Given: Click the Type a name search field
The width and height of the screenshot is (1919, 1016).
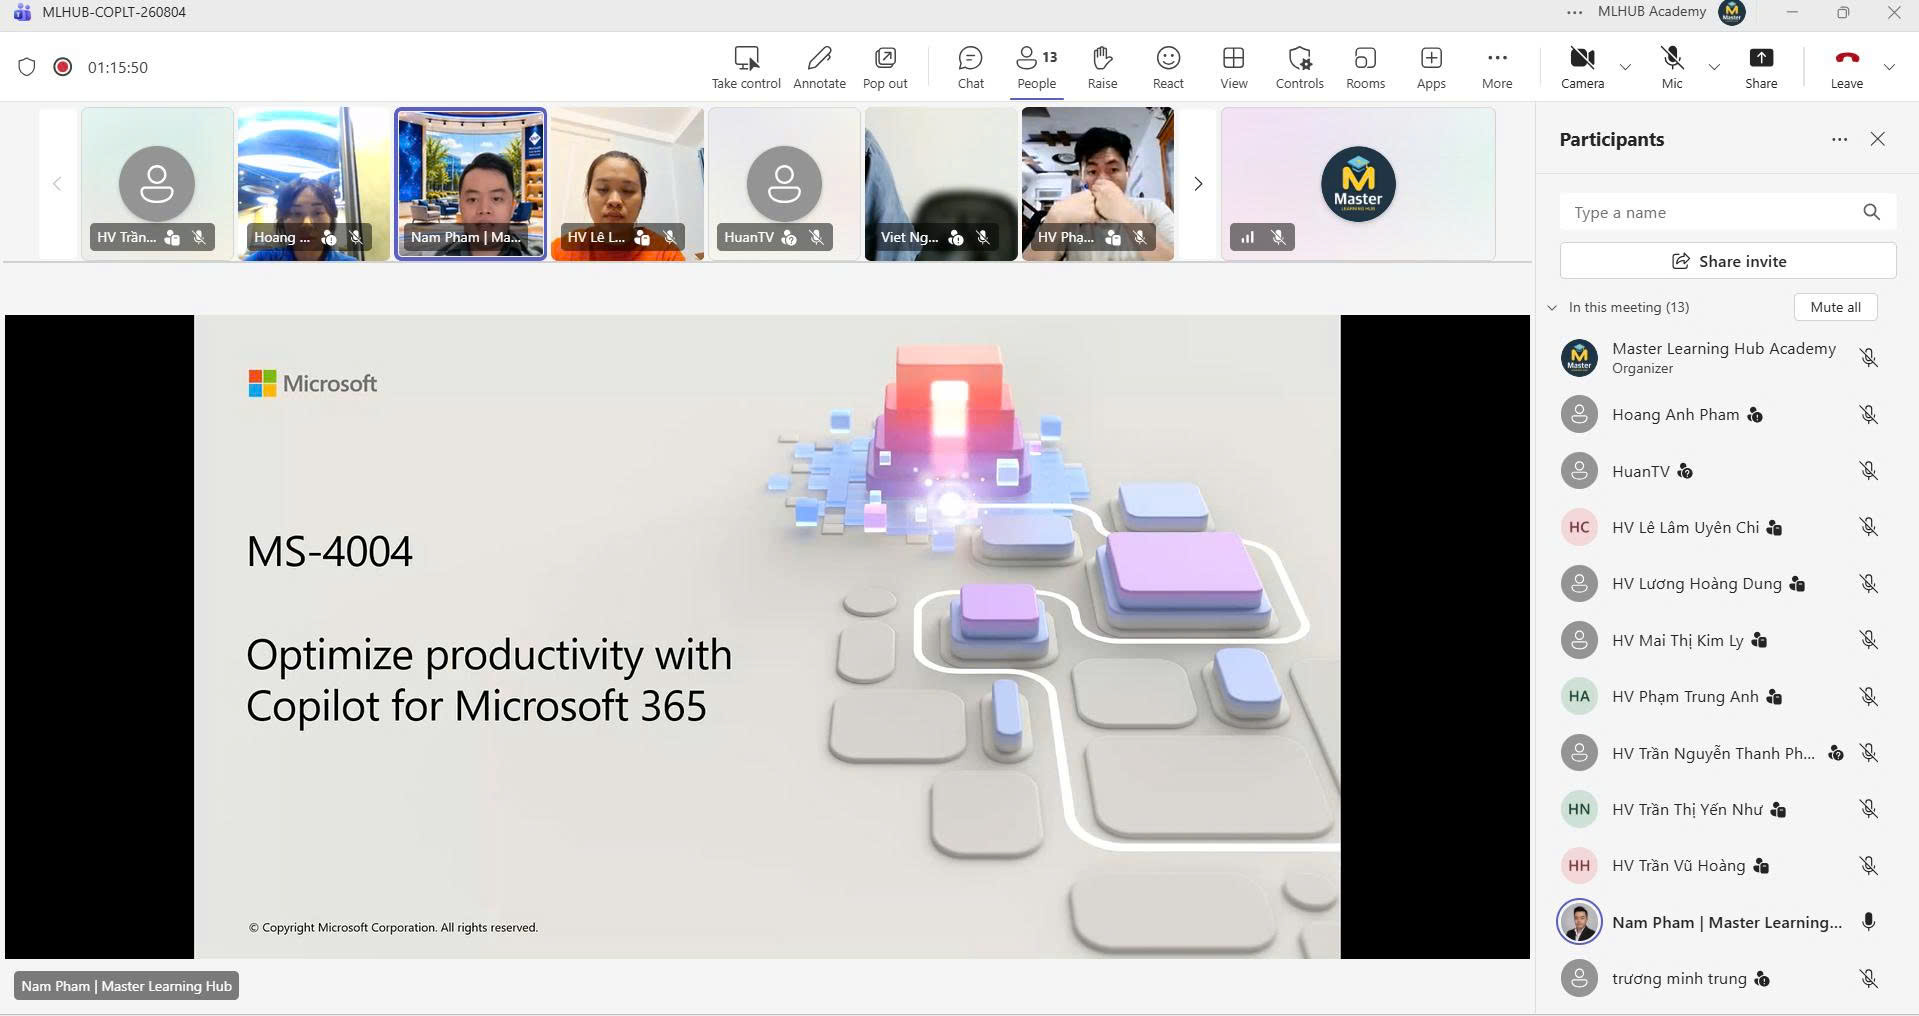Looking at the screenshot, I should click(x=1728, y=212).
